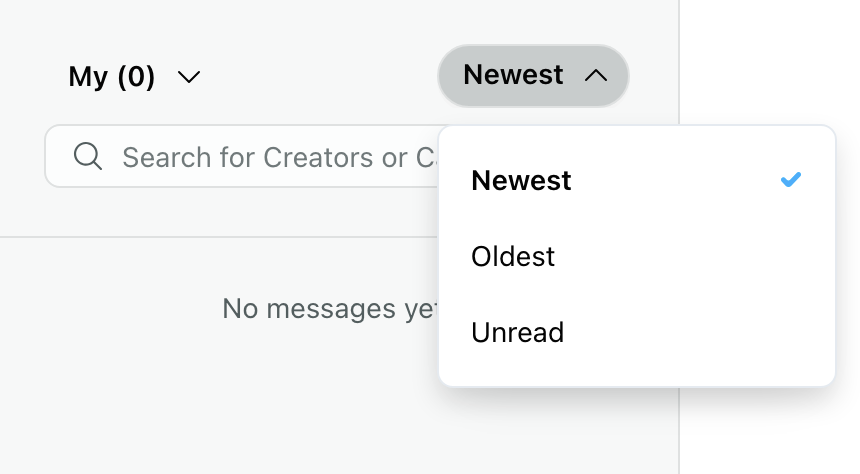Image resolution: width=860 pixels, height=474 pixels.
Task: Sort messages by Oldest first
Action: [637, 256]
